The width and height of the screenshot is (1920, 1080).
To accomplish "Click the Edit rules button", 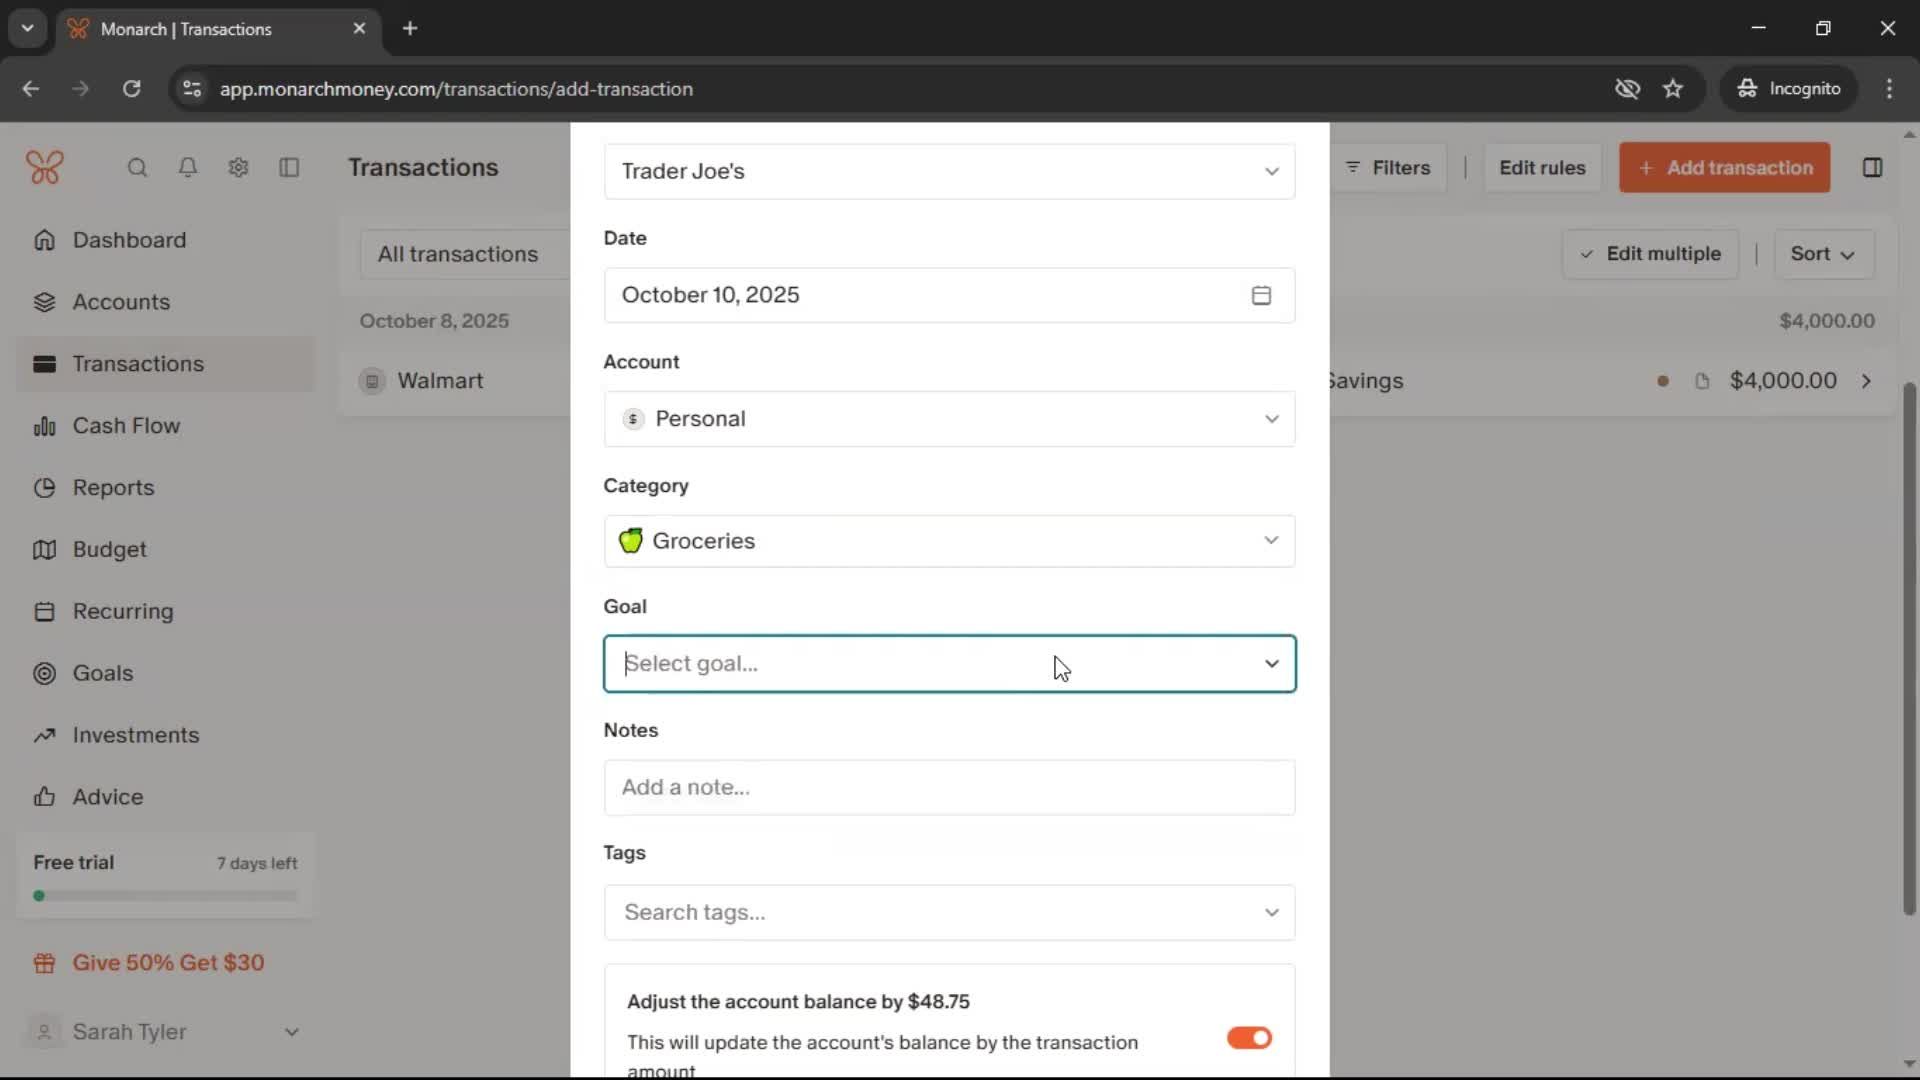I will point(1541,168).
